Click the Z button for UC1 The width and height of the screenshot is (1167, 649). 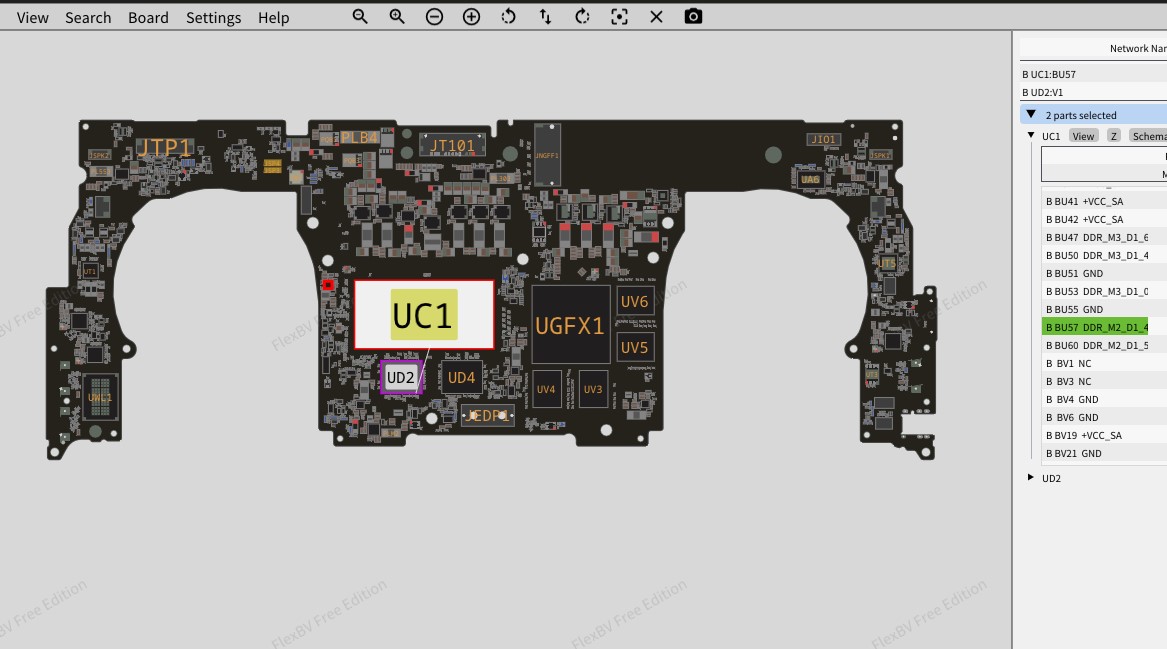[x=1113, y=136]
